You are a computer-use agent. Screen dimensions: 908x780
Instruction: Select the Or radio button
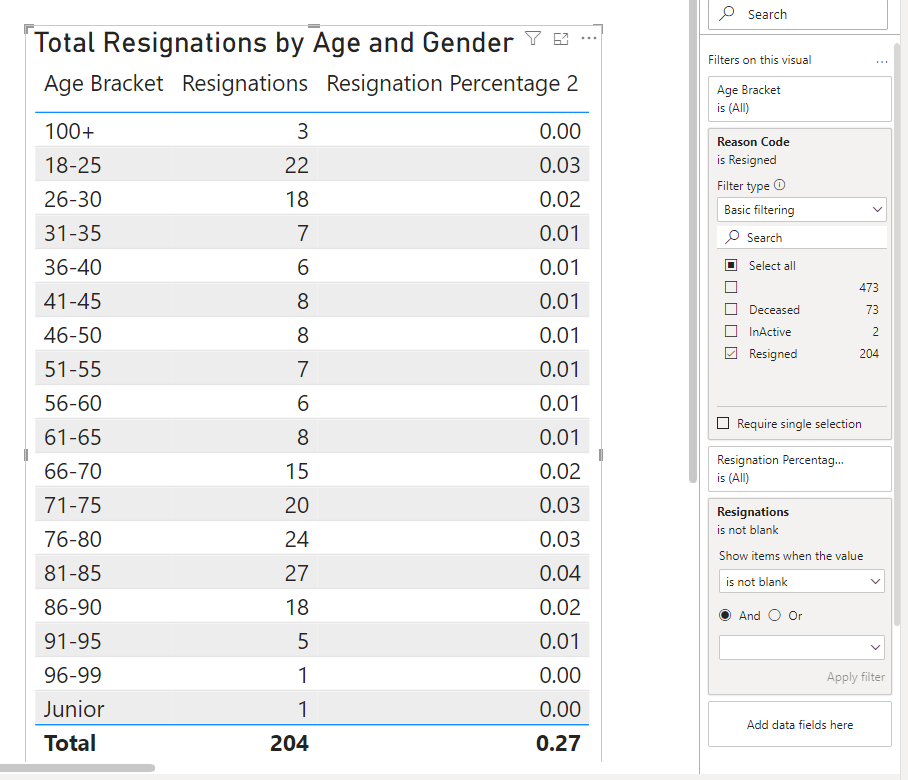click(774, 615)
